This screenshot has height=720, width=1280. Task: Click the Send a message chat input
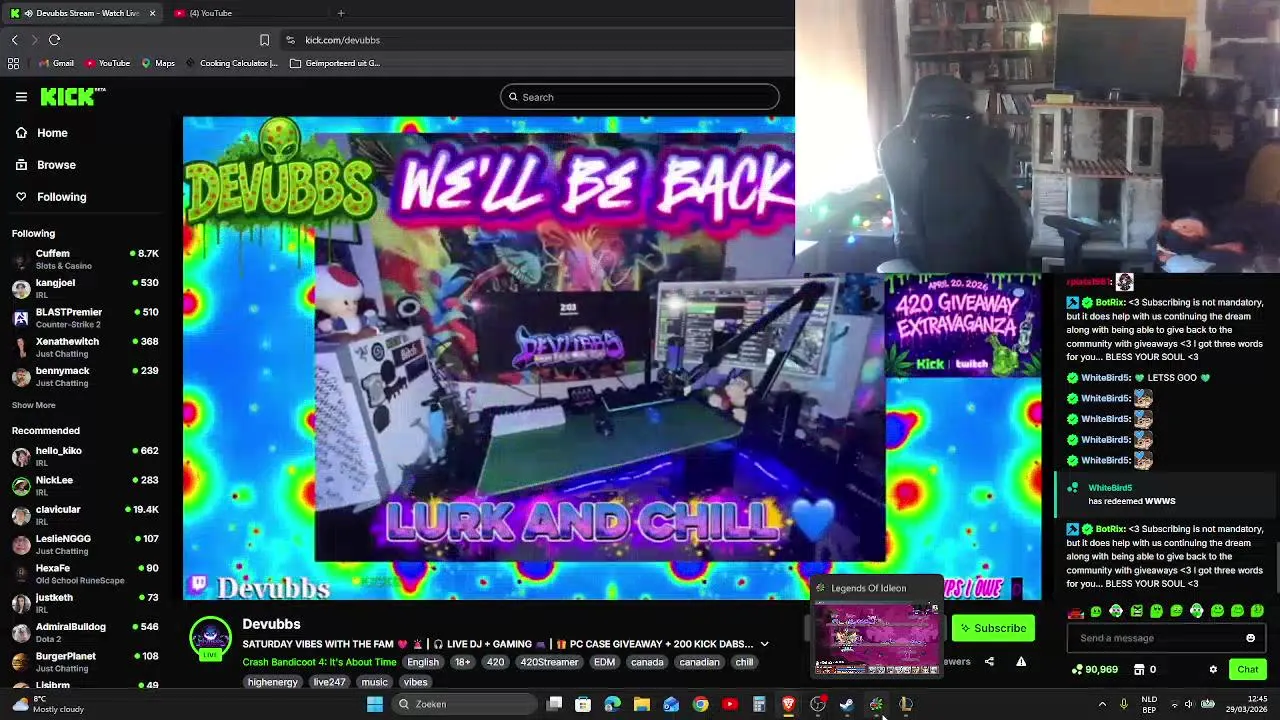point(1166,638)
